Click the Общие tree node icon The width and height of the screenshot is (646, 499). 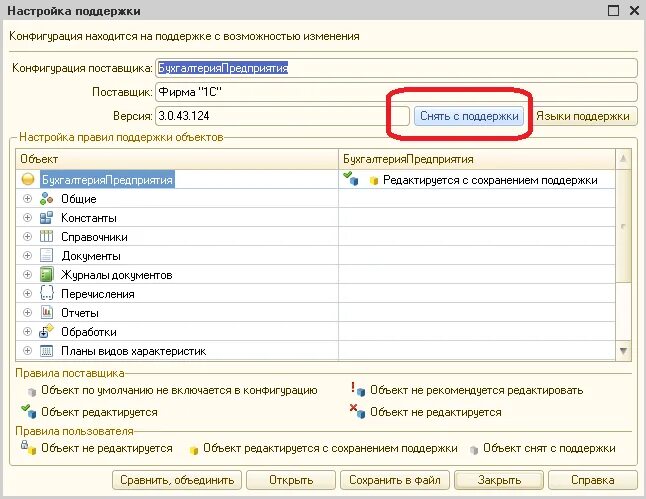pyautogui.click(x=47, y=199)
